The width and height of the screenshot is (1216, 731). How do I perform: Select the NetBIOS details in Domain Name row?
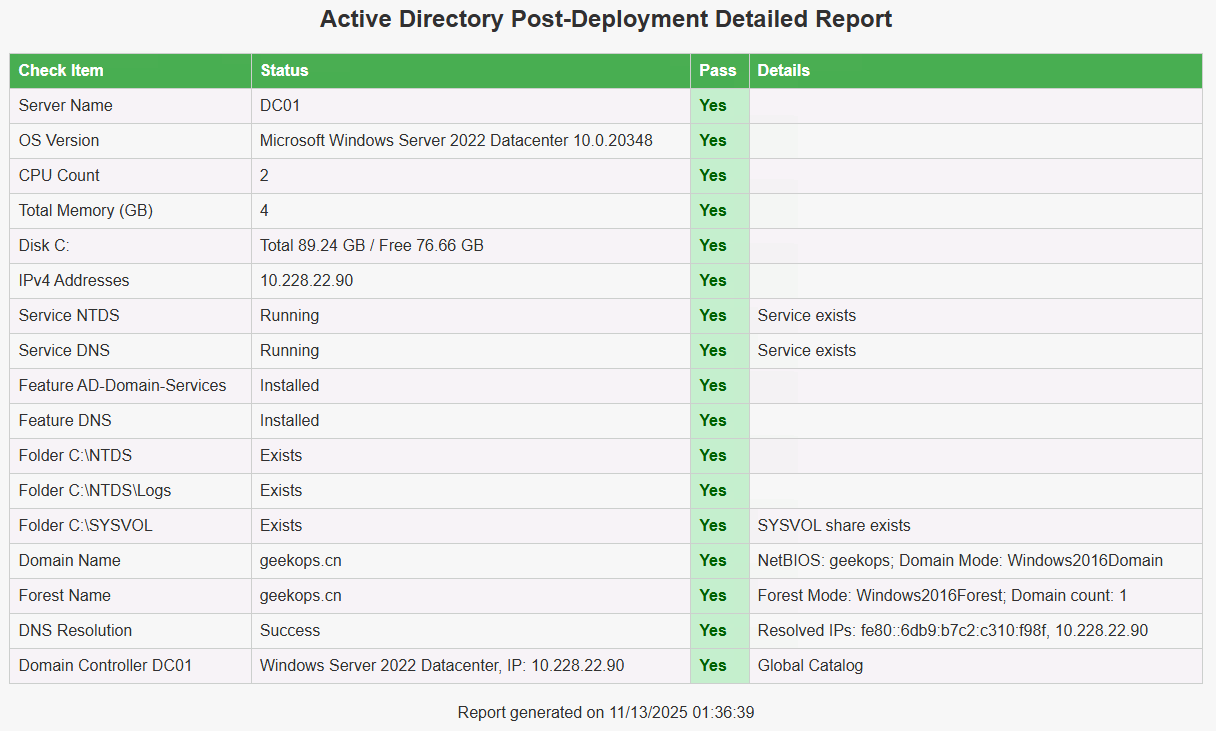960,560
